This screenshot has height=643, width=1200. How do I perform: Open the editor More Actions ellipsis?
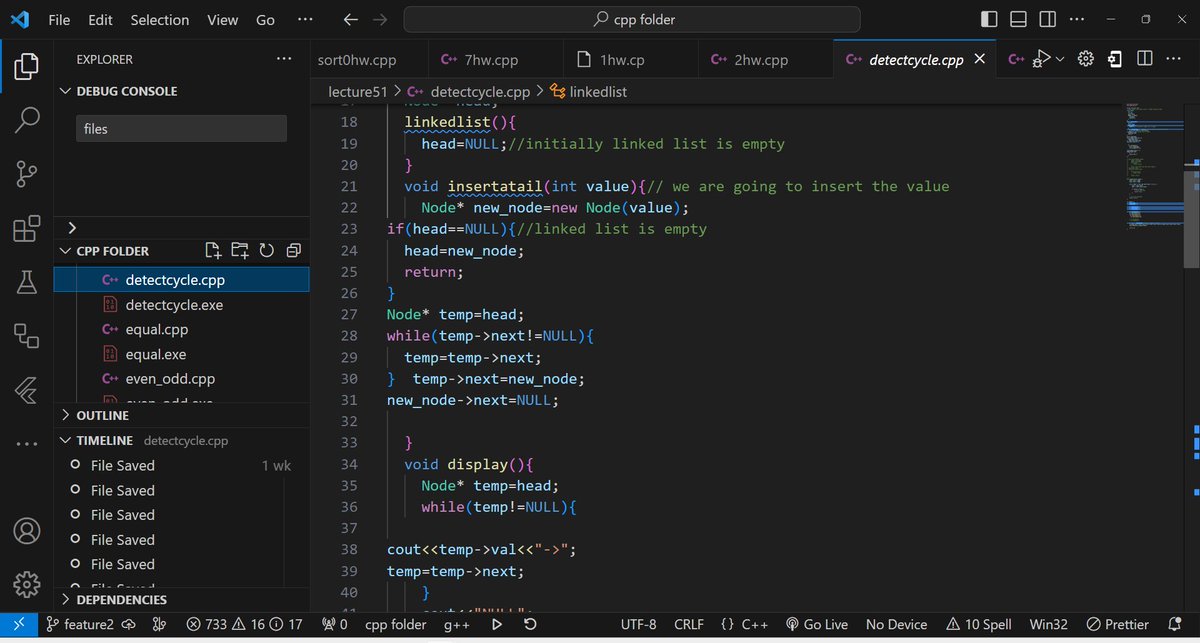[1173, 59]
